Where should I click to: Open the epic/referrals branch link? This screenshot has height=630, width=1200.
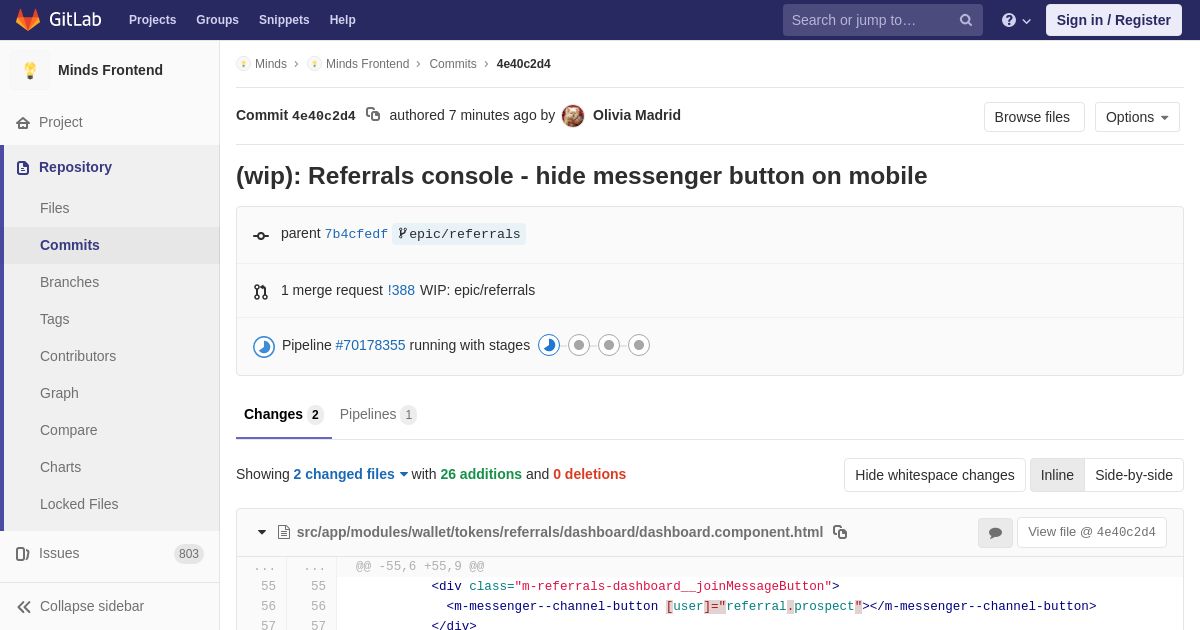459,234
